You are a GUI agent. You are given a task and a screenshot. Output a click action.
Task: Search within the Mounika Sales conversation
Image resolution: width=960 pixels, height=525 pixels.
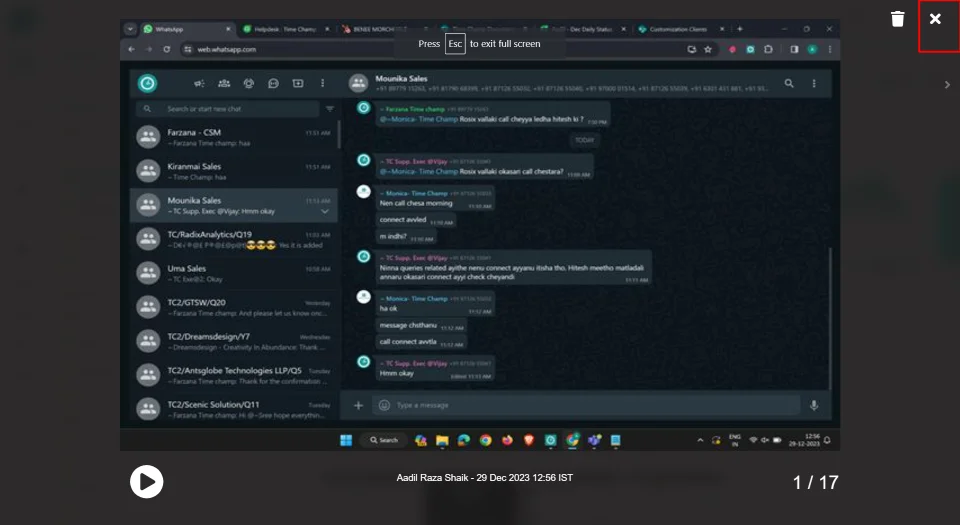(x=789, y=83)
